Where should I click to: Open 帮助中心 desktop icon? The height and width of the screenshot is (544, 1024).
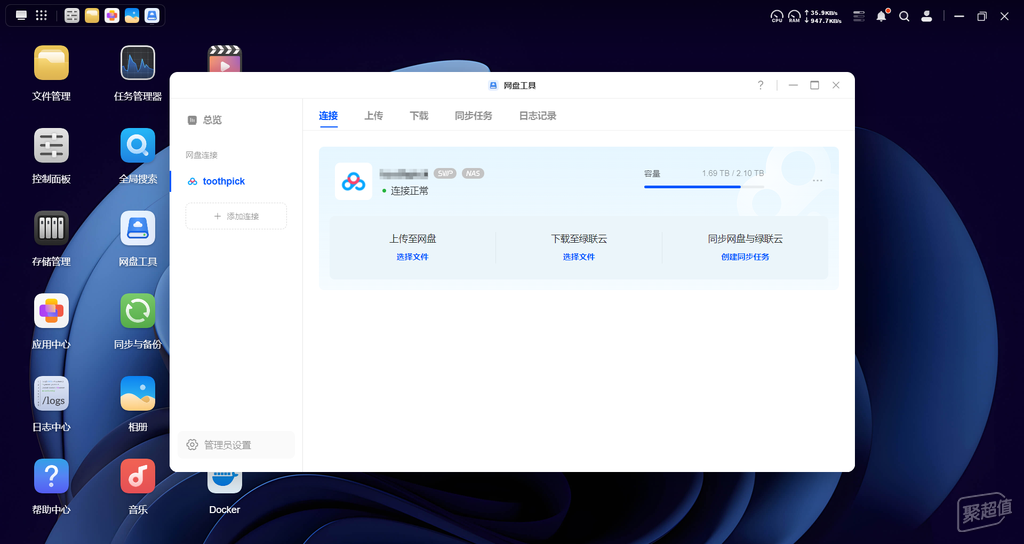click(x=52, y=477)
